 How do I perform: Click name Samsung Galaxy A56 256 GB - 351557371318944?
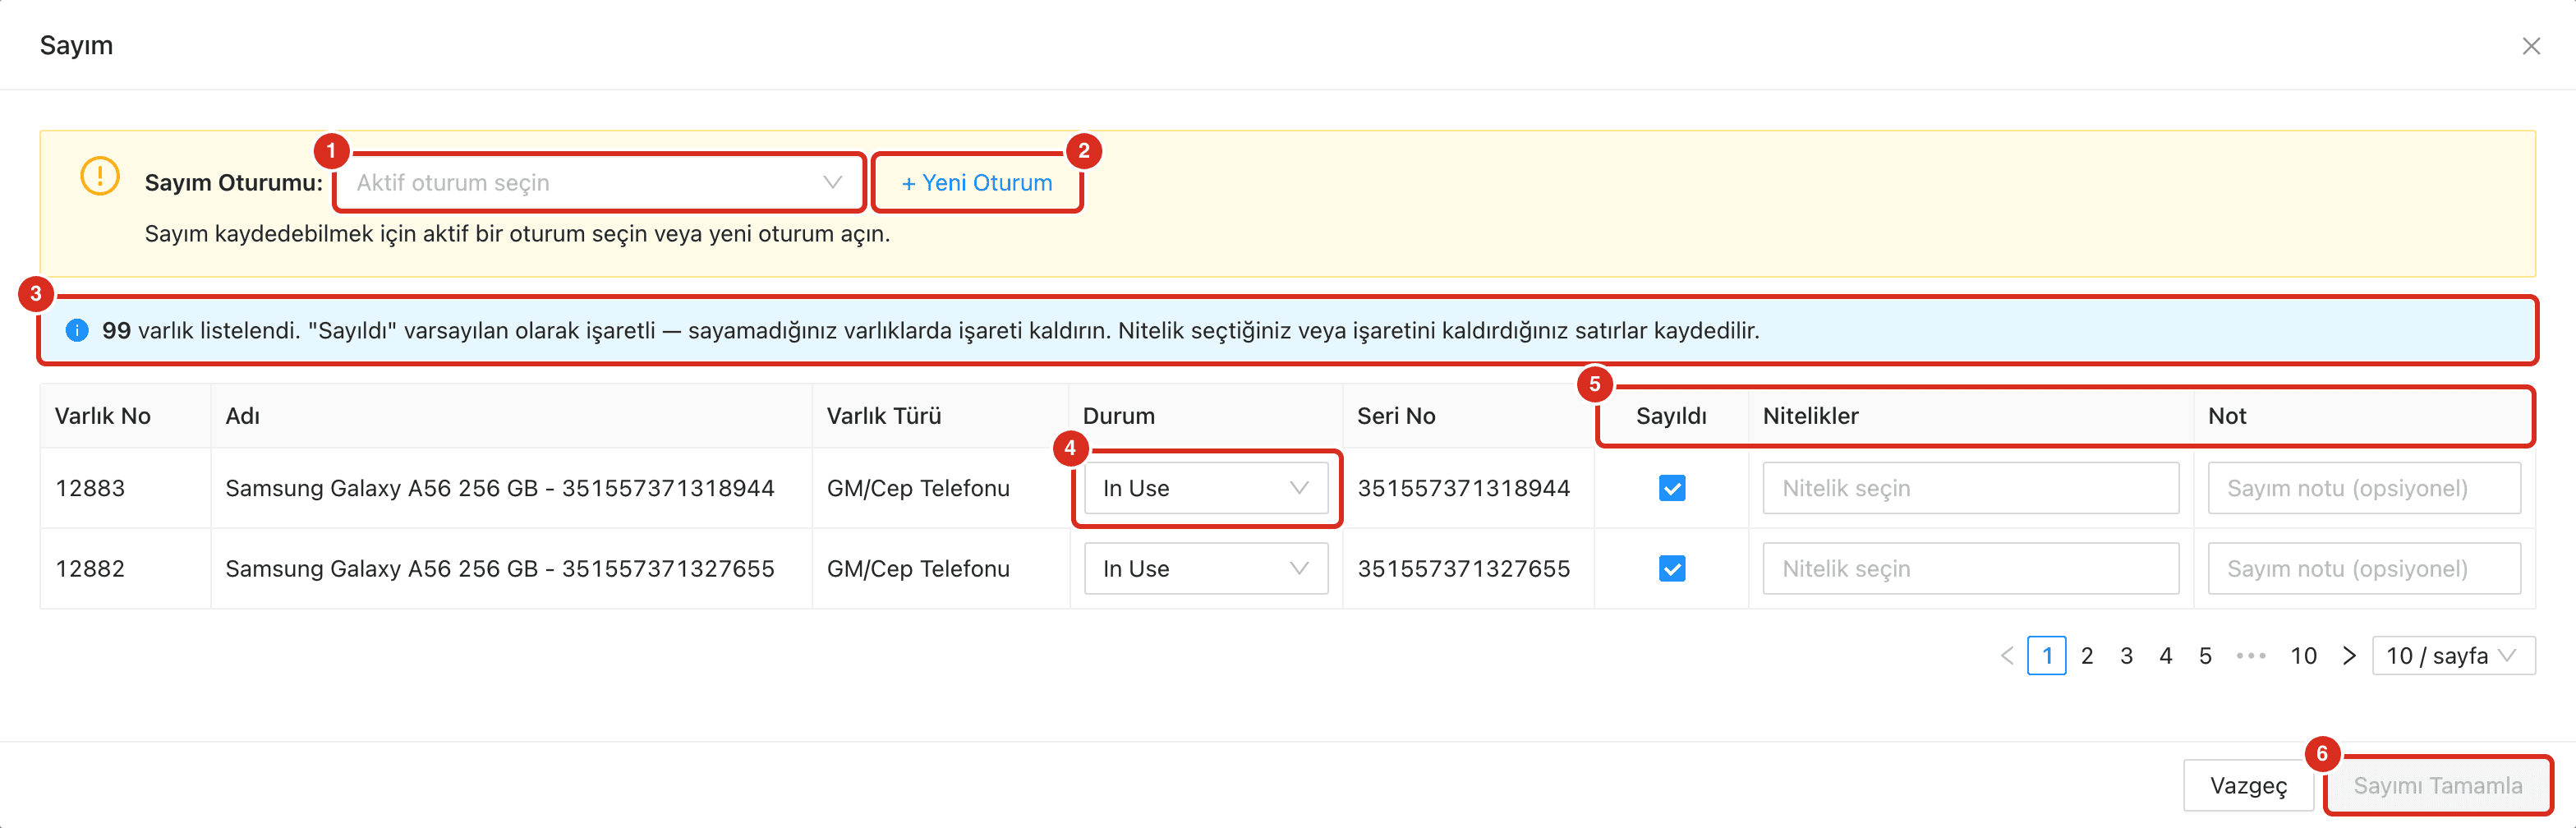coord(500,488)
